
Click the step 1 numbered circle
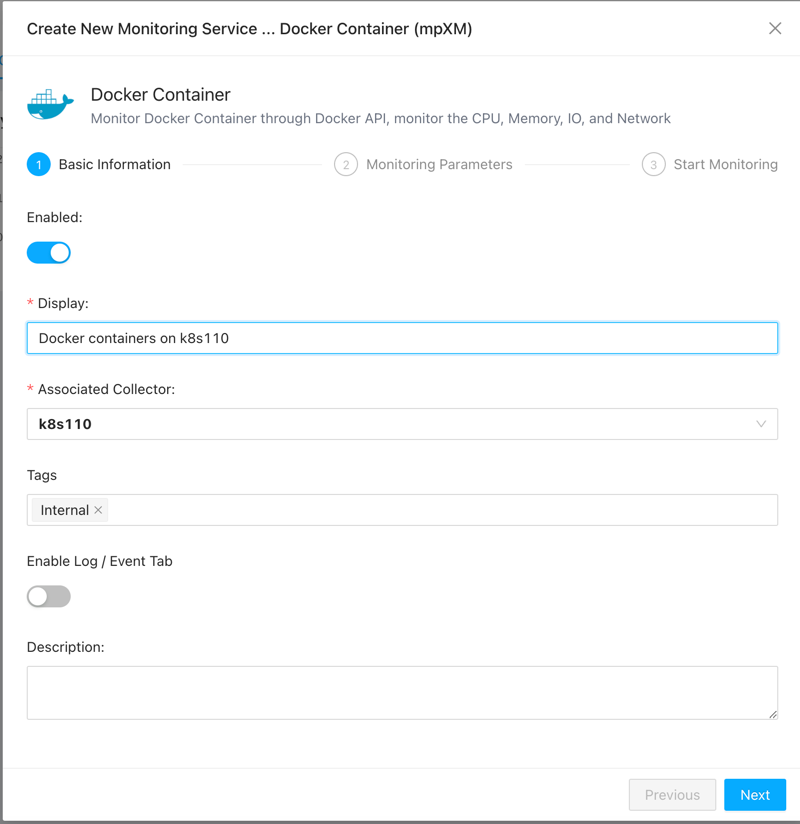tap(39, 165)
